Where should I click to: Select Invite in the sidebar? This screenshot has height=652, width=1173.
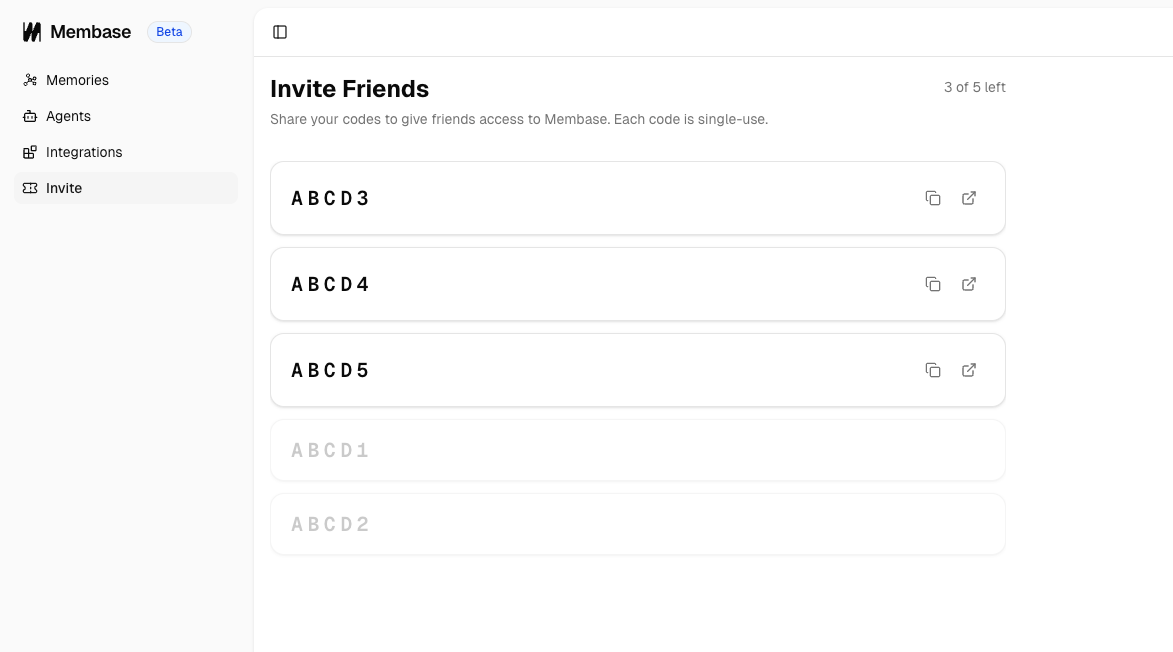coord(63,188)
